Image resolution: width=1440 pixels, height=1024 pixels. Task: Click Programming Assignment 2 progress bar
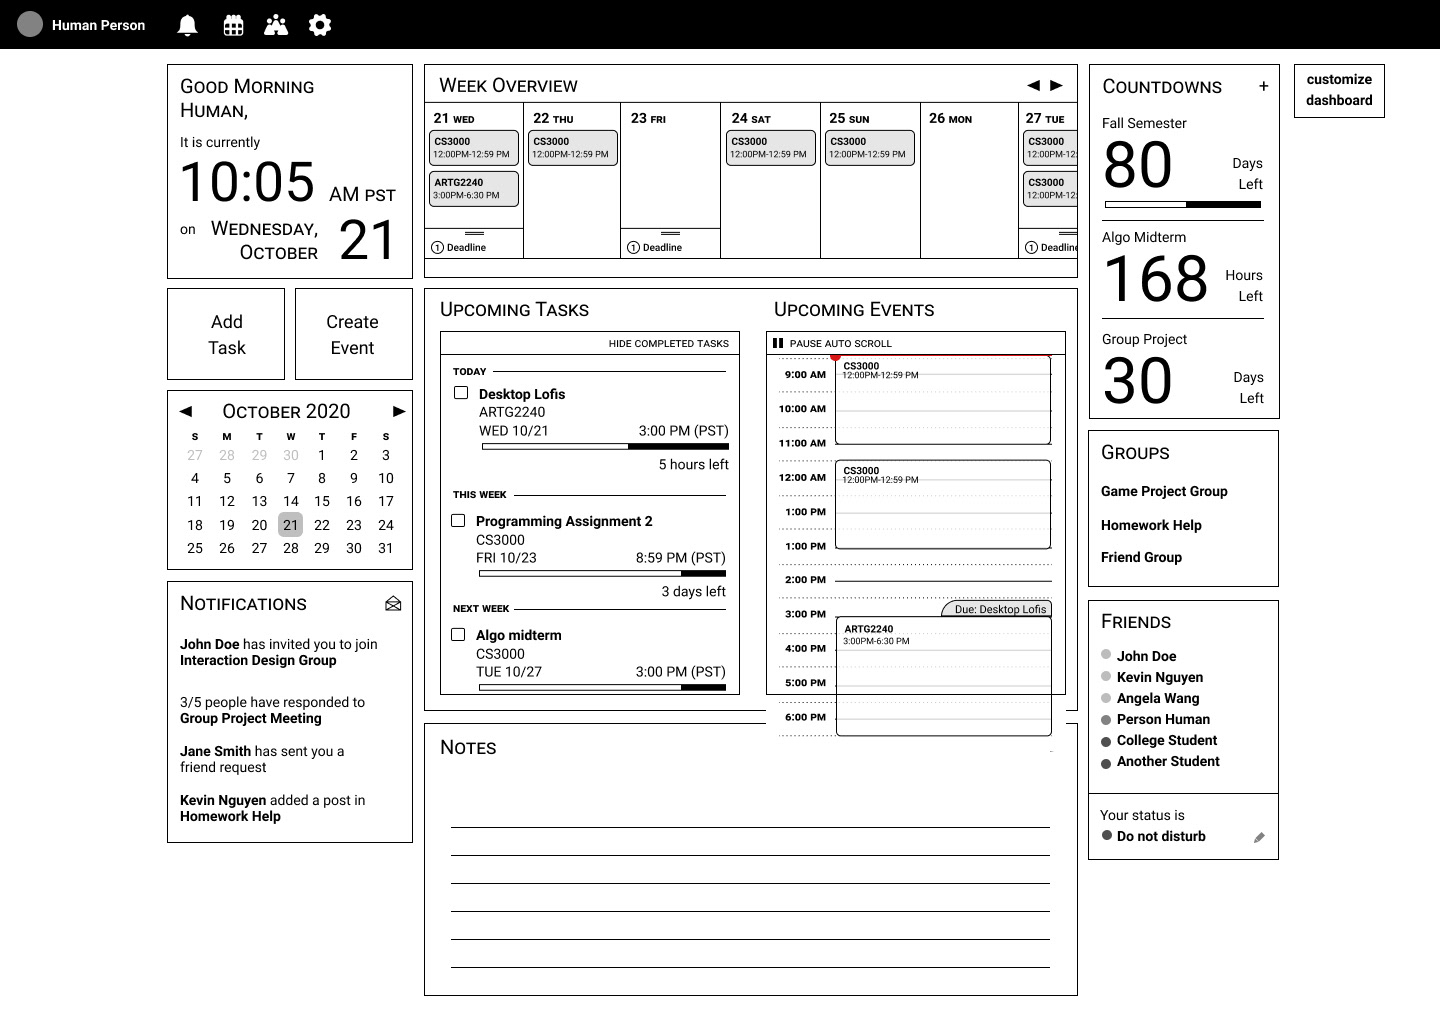(603, 573)
